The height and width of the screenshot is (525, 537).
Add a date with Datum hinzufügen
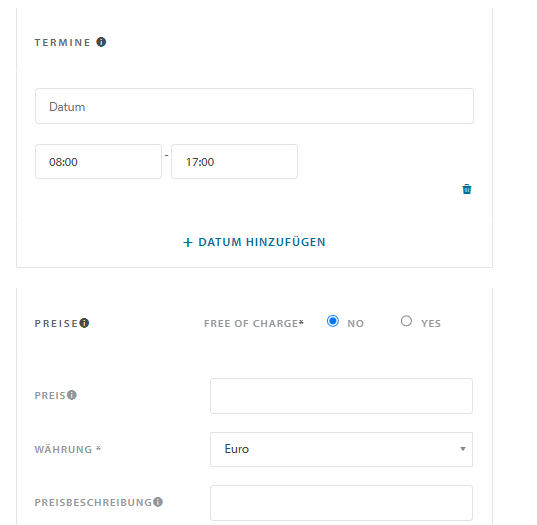click(x=254, y=242)
